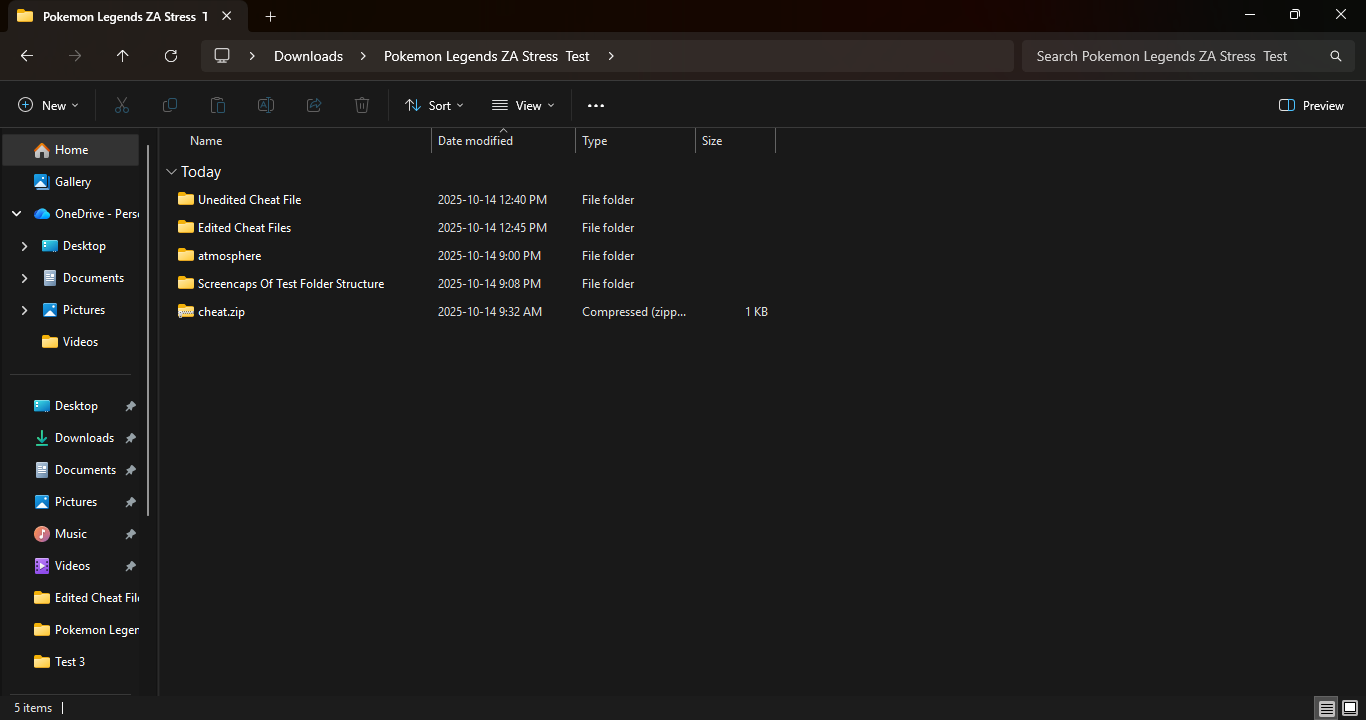Collapse the Today group

(171, 172)
